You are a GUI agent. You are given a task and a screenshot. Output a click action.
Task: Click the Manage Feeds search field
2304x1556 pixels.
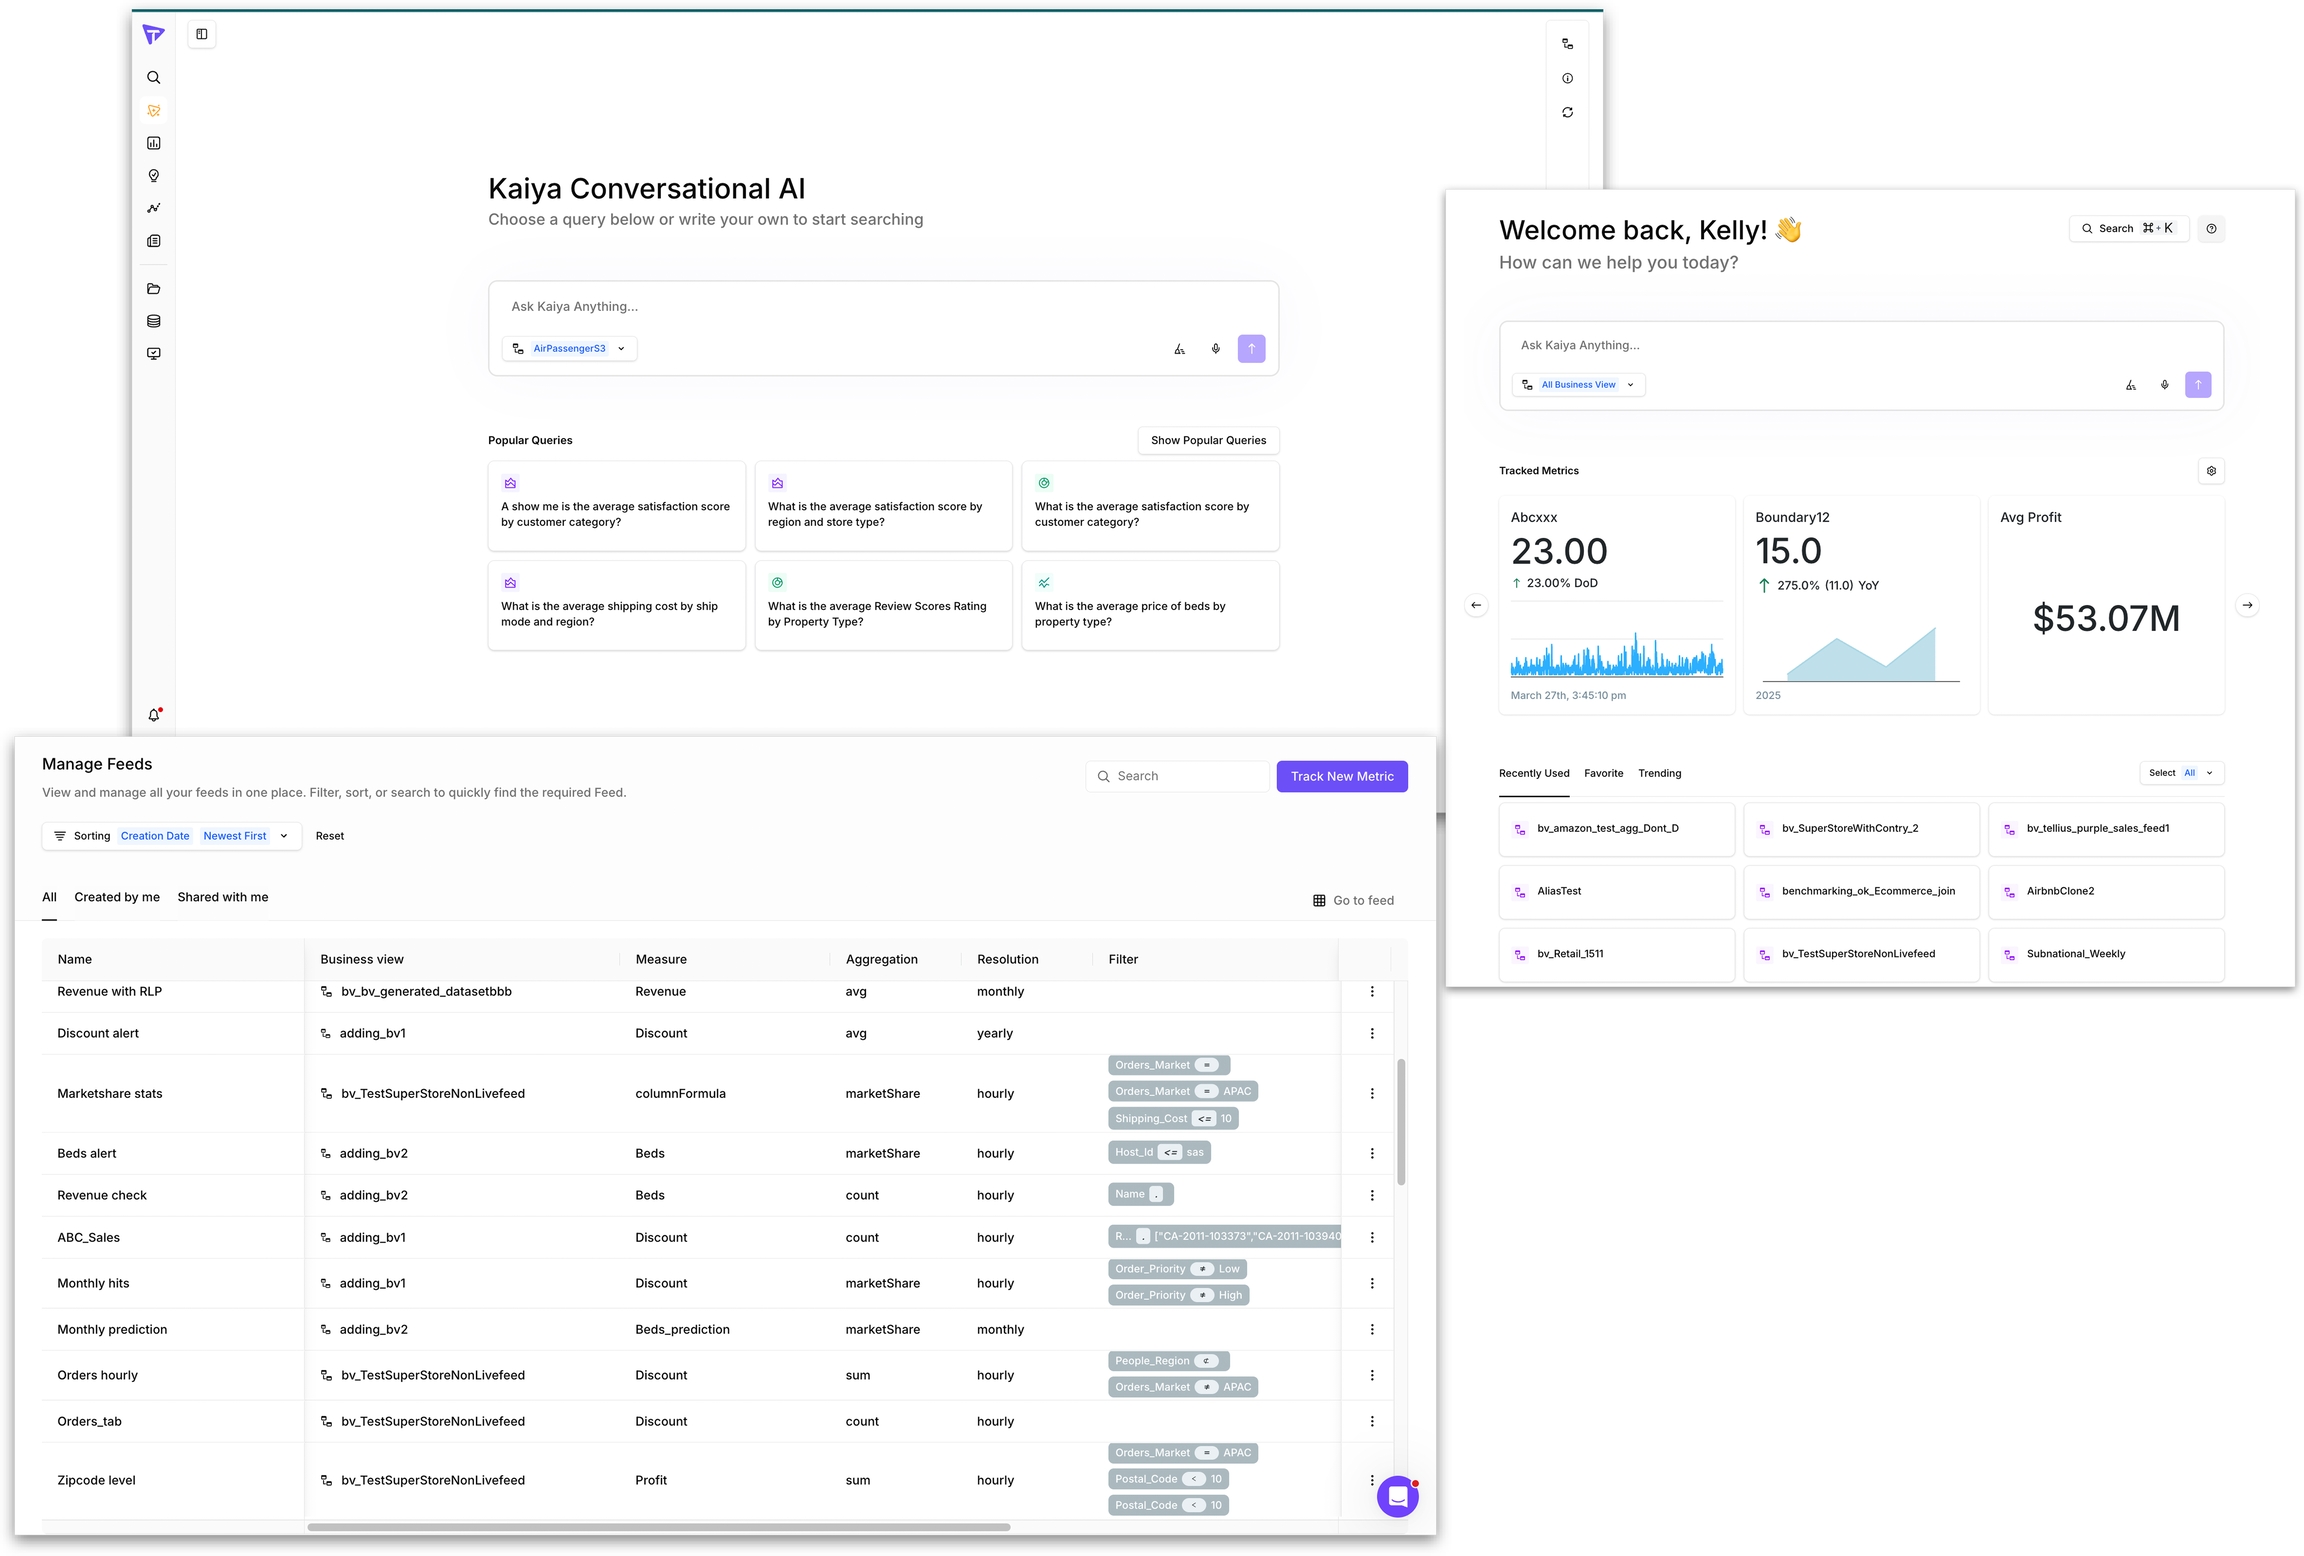(x=1177, y=776)
